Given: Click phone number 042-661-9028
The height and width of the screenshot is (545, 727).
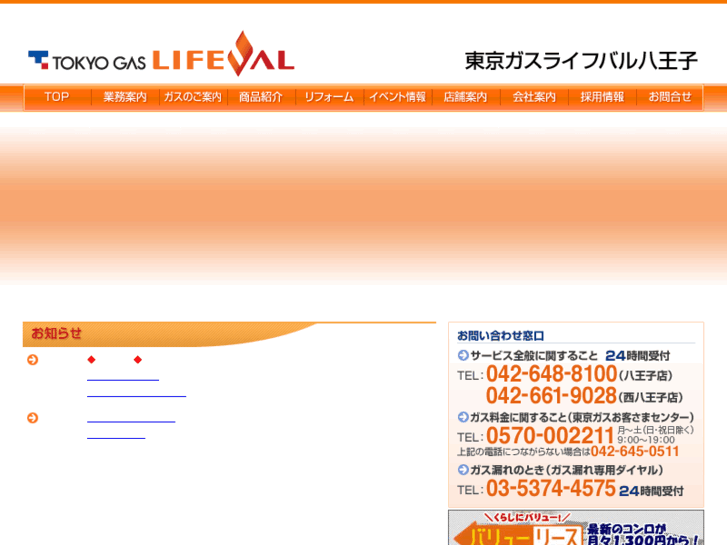Looking at the screenshot, I should click(551, 396).
